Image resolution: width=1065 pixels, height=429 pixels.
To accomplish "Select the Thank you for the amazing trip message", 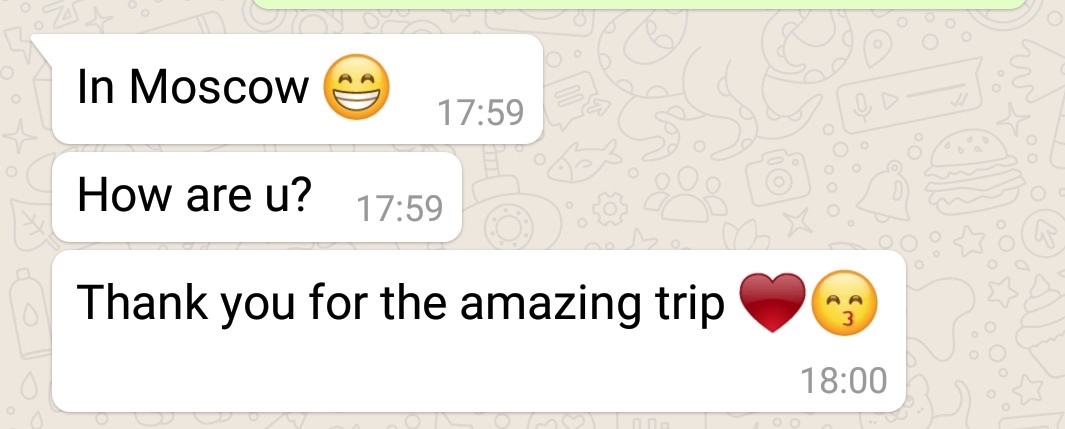I will pos(479,331).
